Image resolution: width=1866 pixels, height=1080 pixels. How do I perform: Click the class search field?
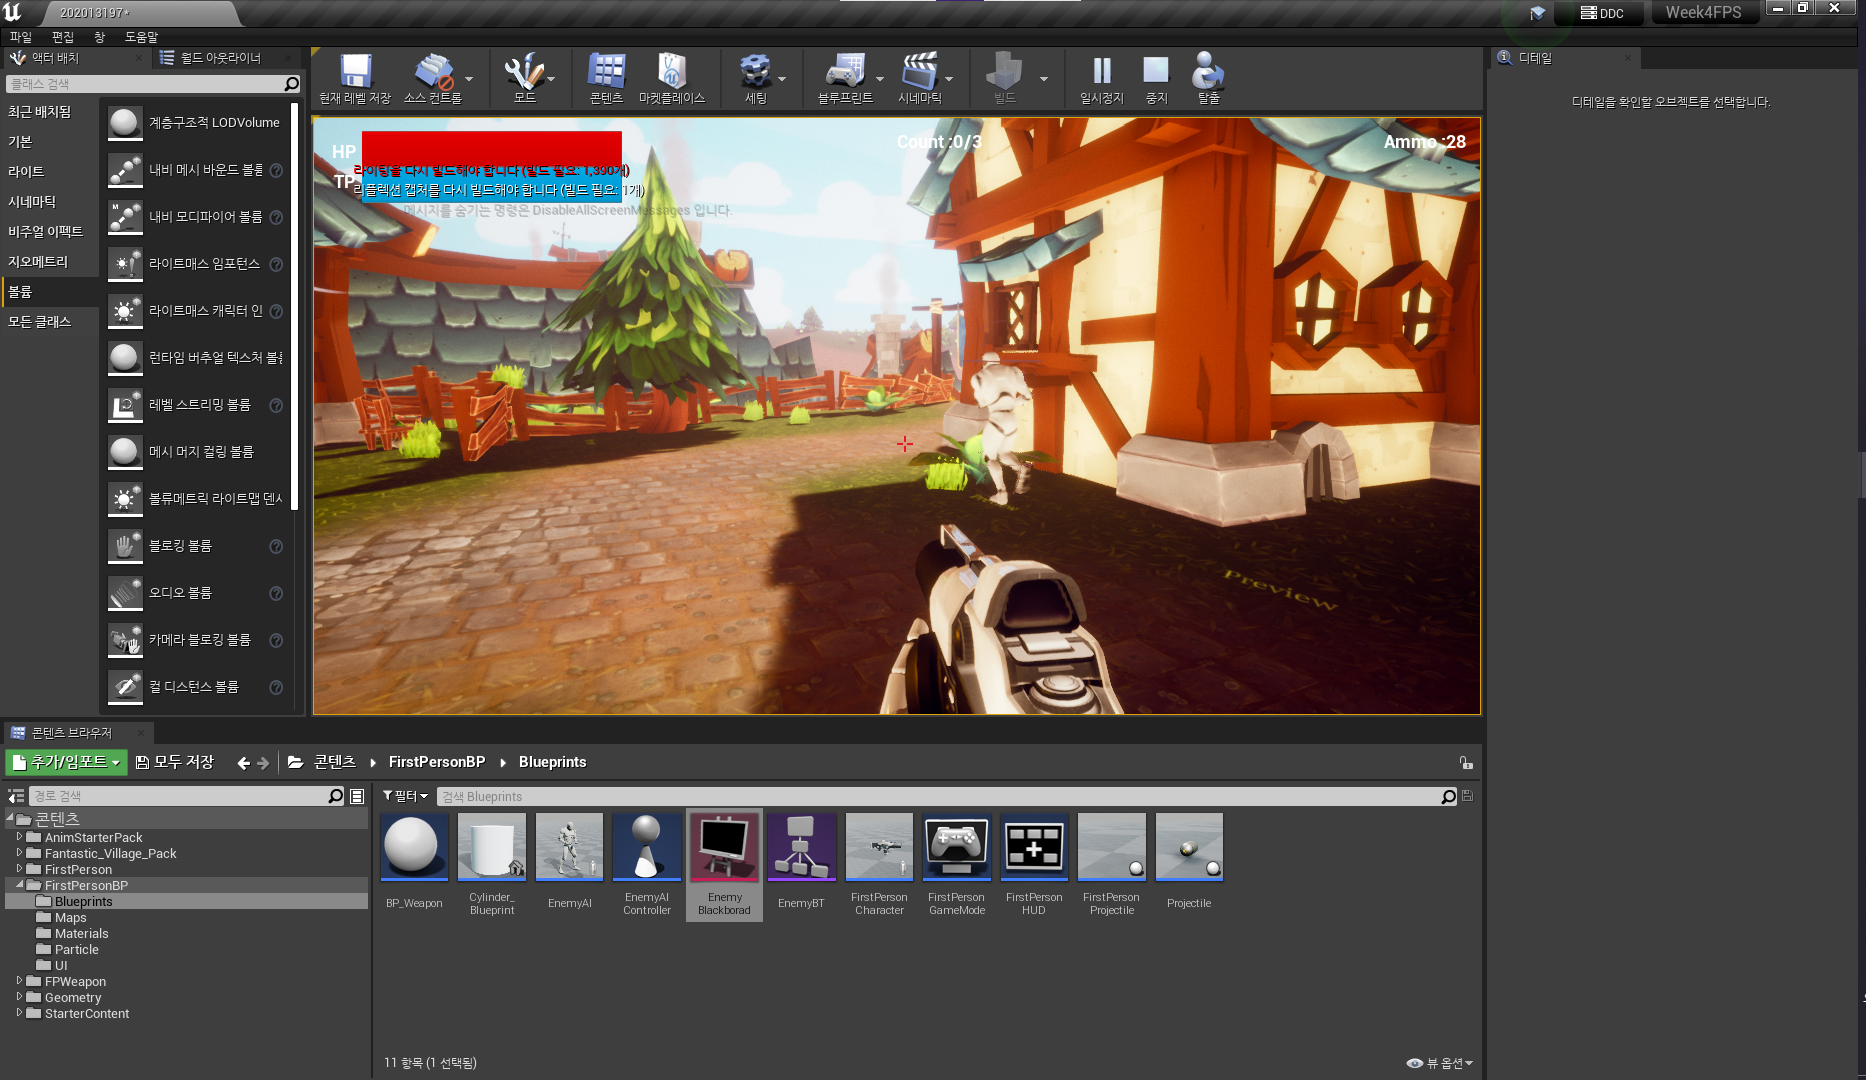153,84
